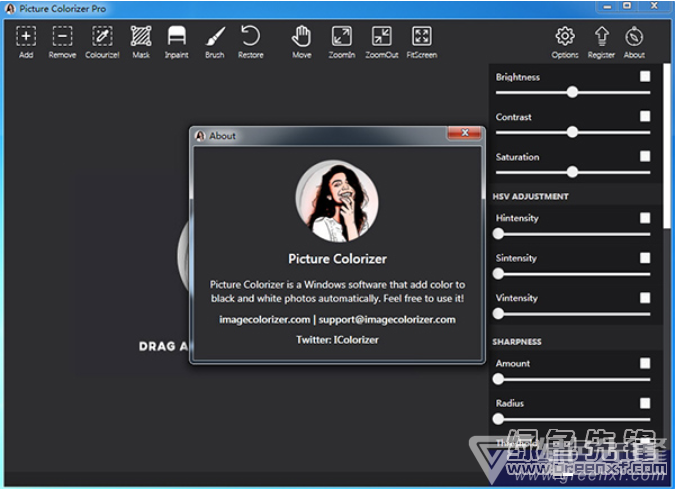Pick the Inpaint tool
The width and height of the screenshot is (676, 489).
click(x=176, y=42)
